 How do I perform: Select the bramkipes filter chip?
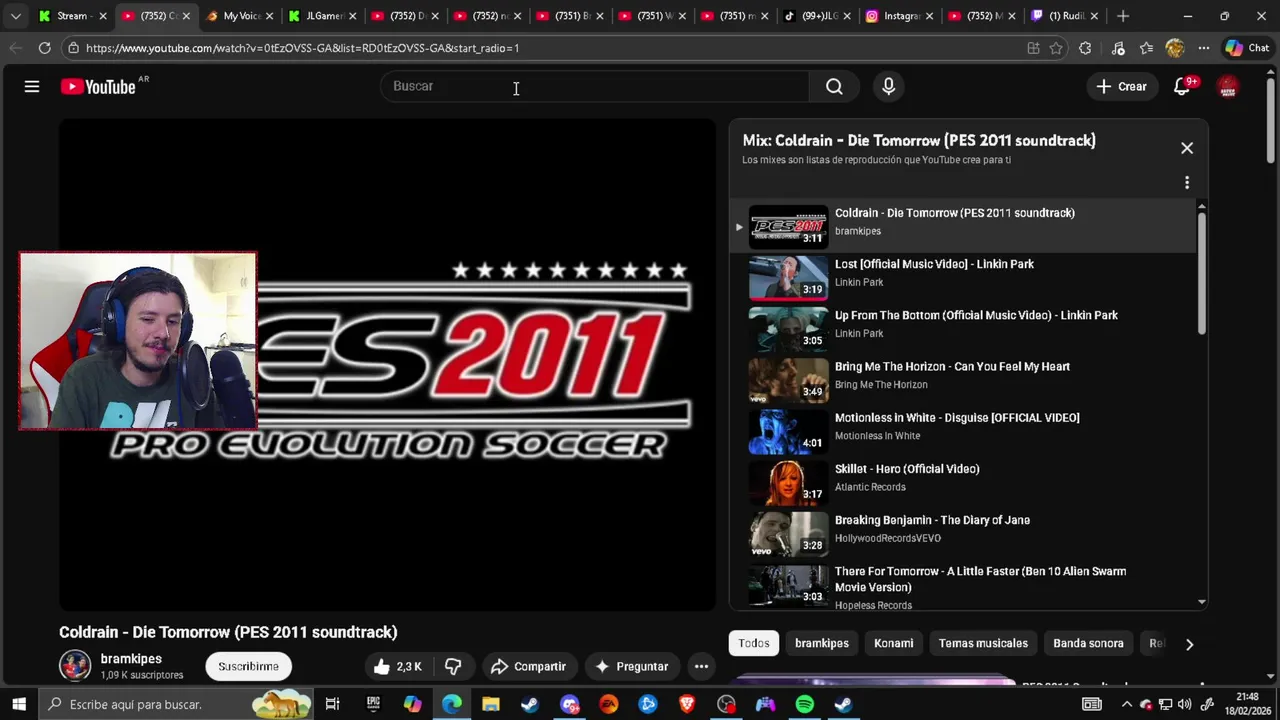822,643
